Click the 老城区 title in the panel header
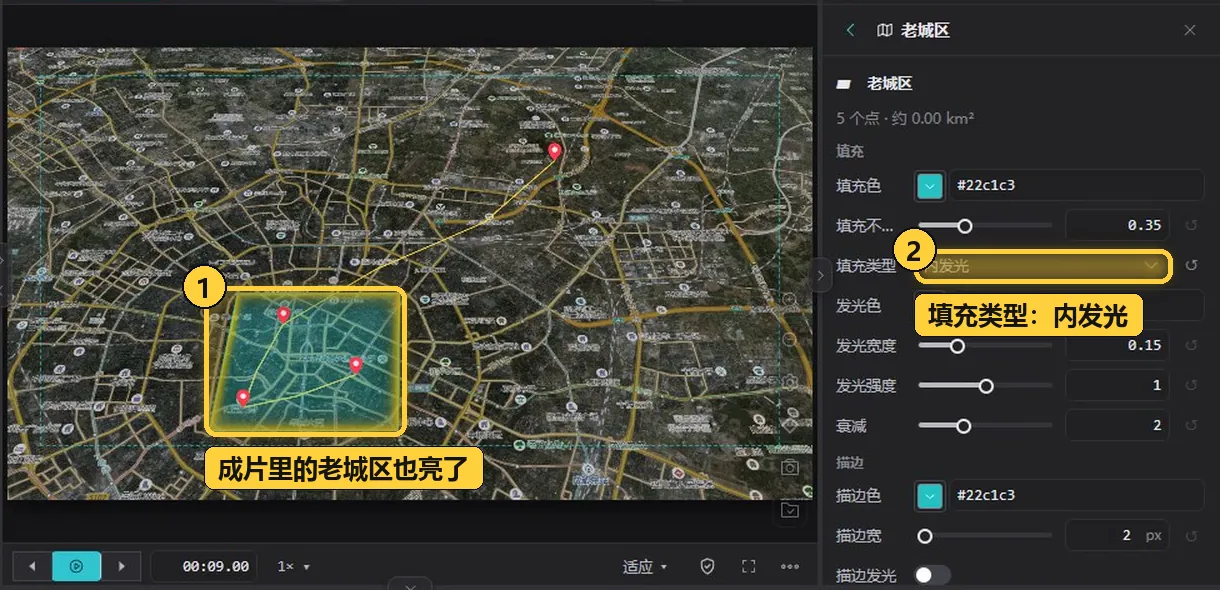1220x590 pixels. pyautogui.click(x=925, y=30)
